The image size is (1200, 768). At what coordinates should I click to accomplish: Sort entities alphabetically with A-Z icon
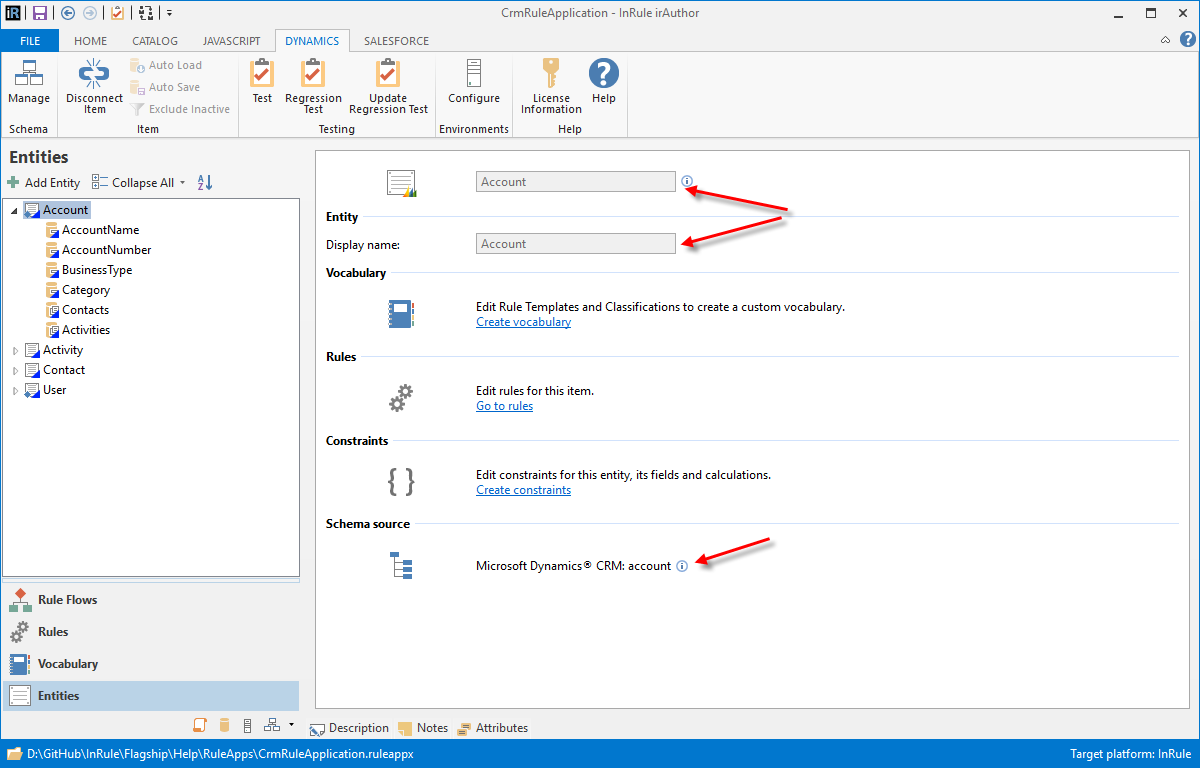pyautogui.click(x=205, y=182)
